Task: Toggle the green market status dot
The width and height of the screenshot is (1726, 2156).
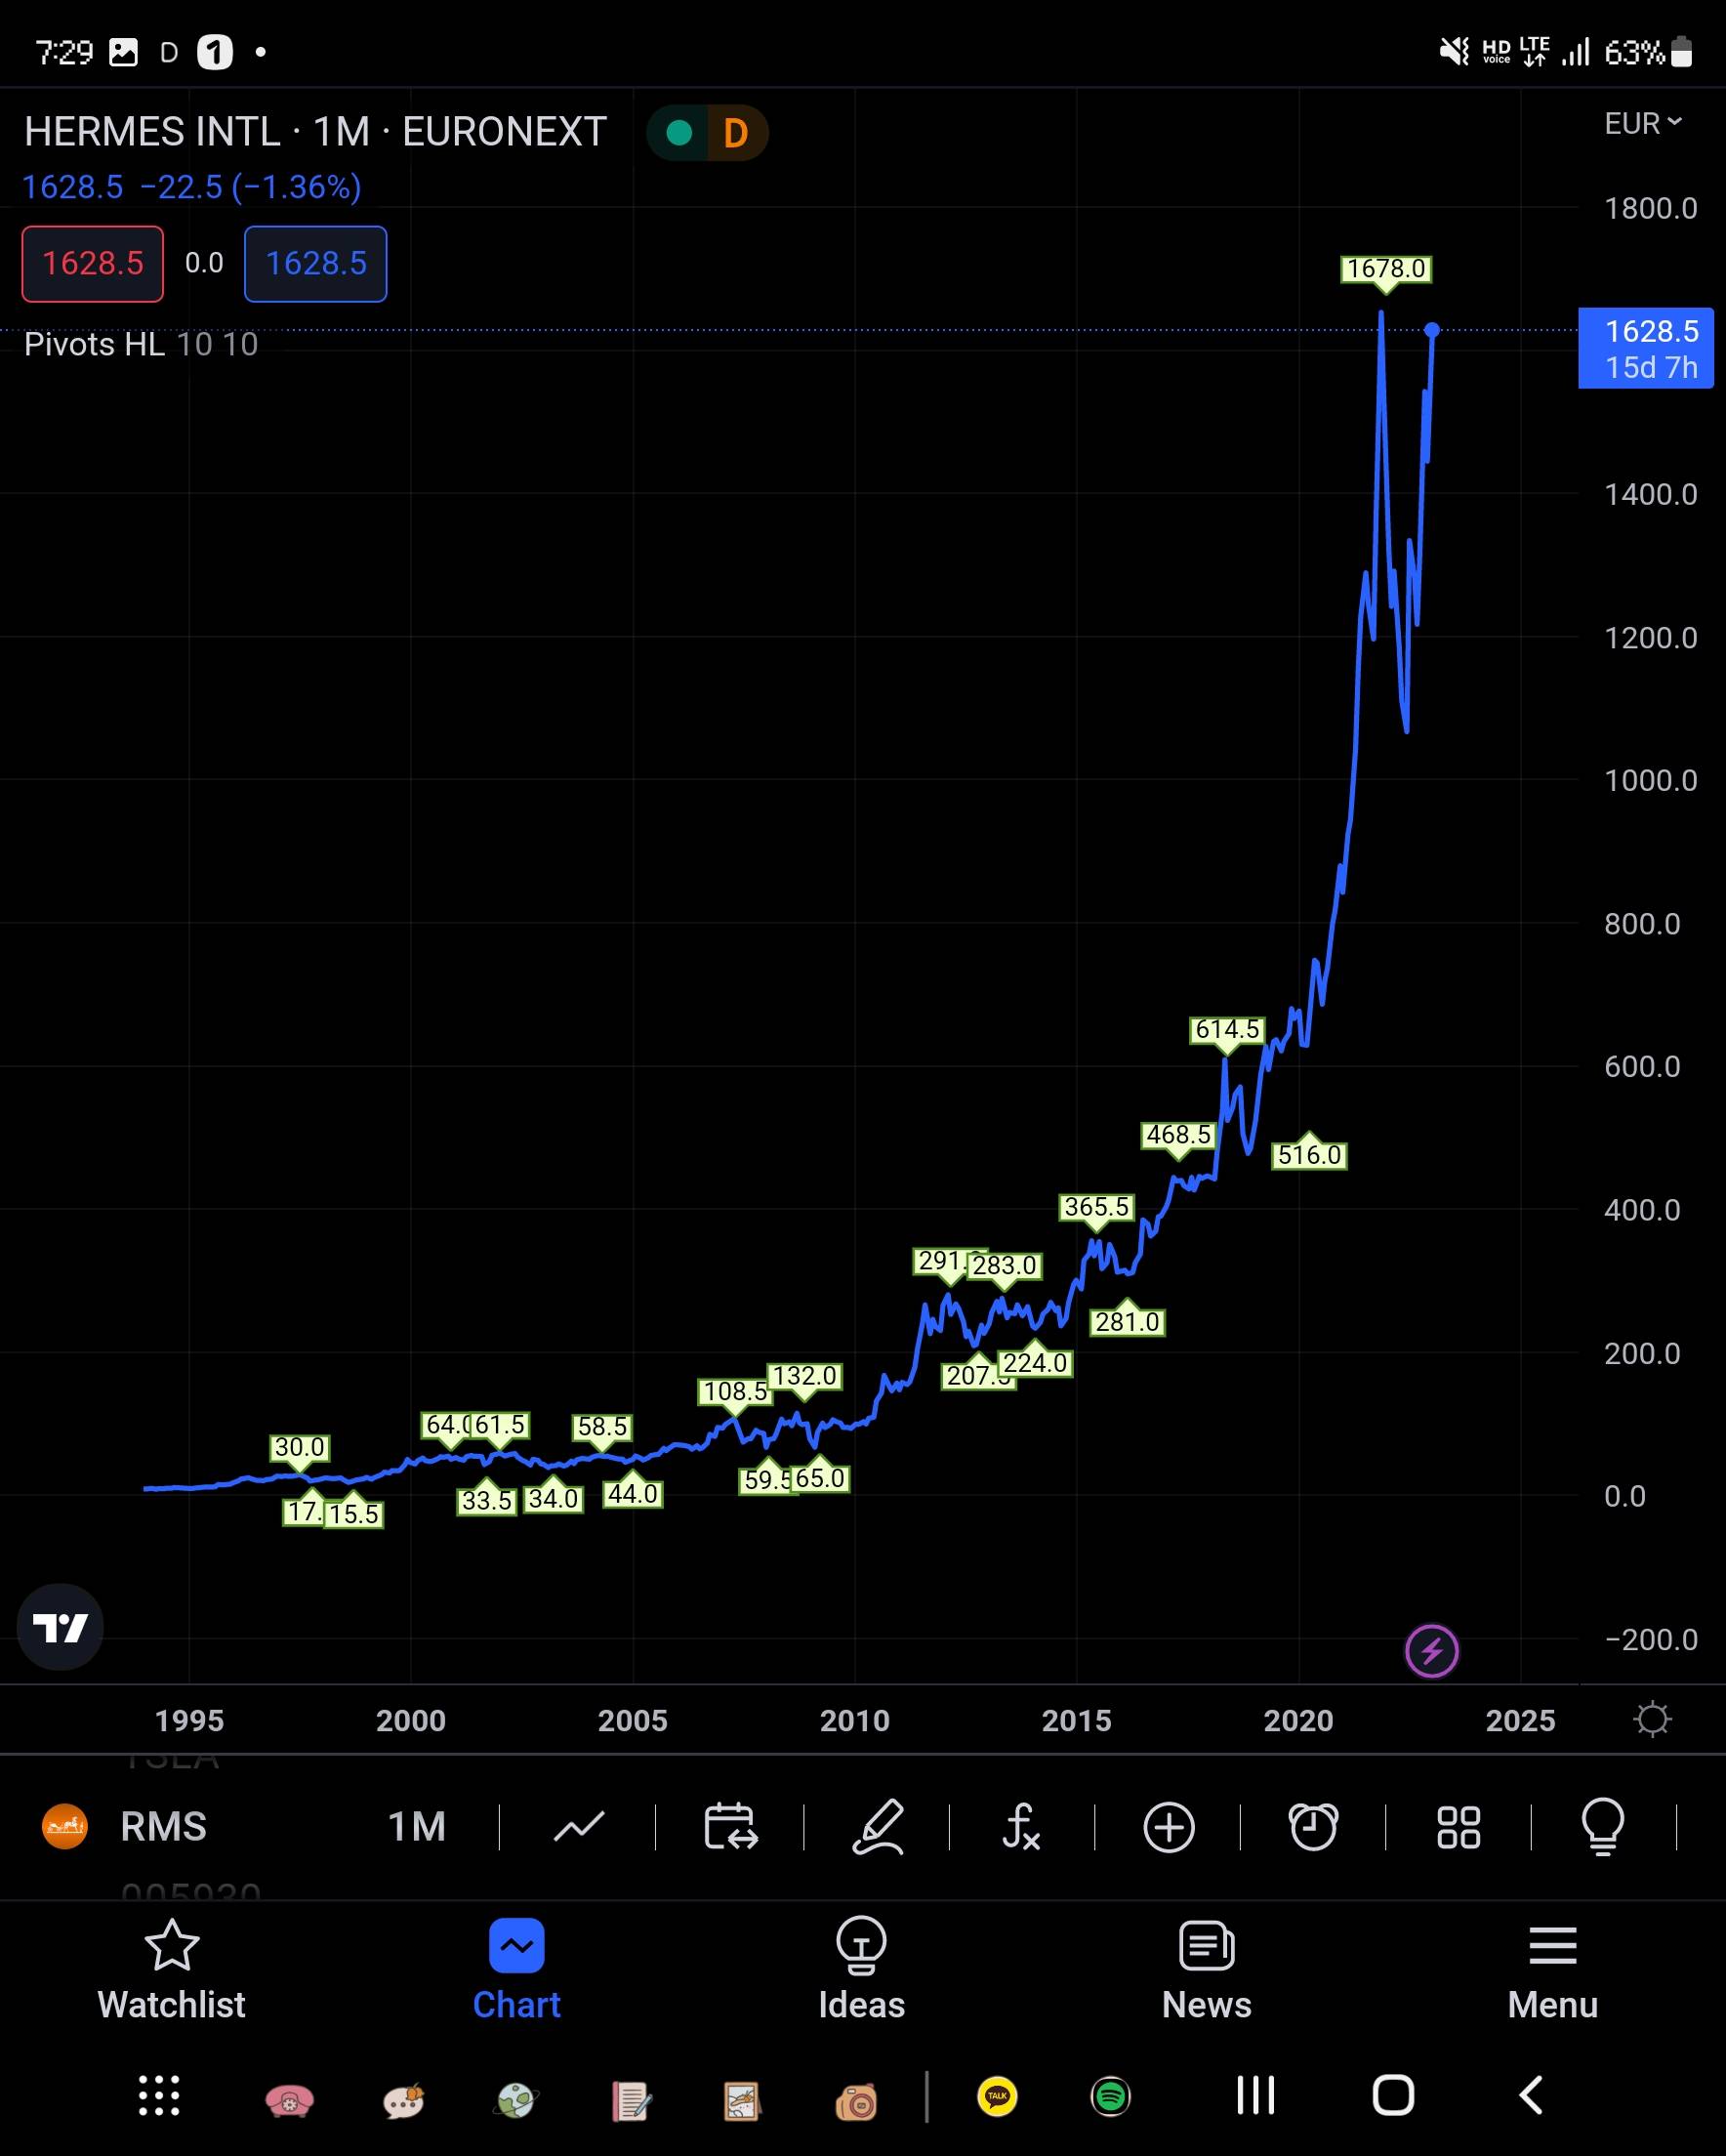Action: 679,133
